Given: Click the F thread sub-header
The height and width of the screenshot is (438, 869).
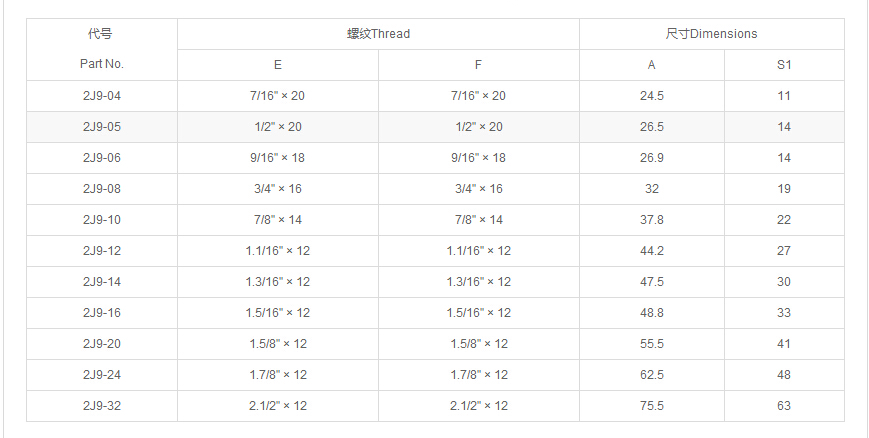Looking at the screenshot, I should point(479,65).
